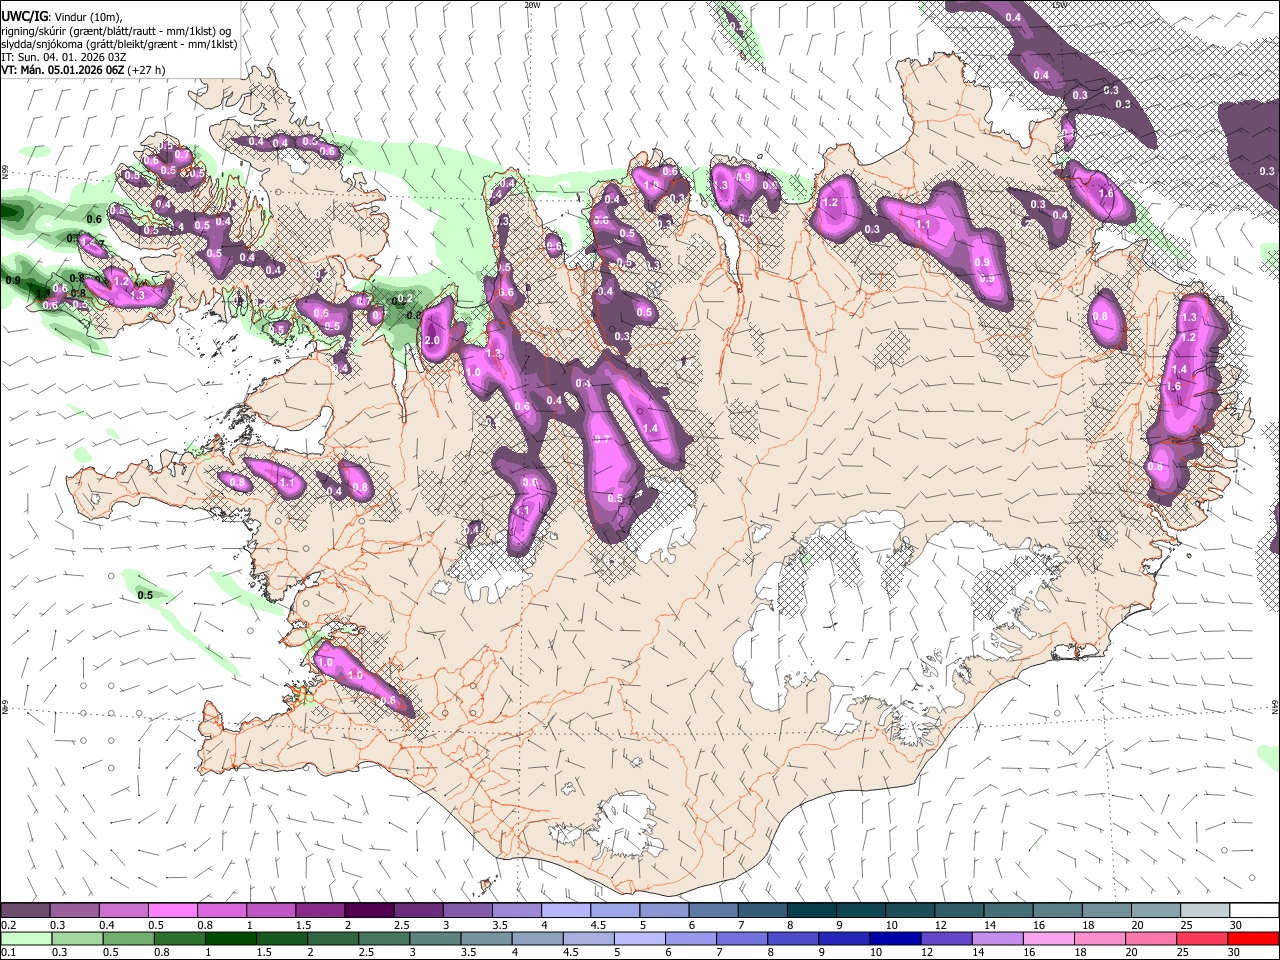Viewport: 1280px width, 960px height.
Task: Pick purple snow swatch between 1.5 and 2
Action: [x=319, y=911]
